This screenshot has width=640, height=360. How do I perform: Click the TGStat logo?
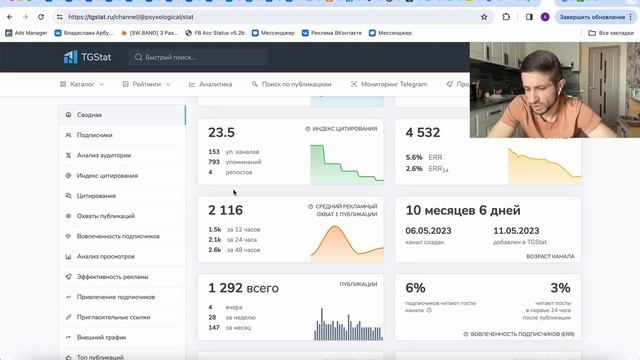[x=87, y=57]
